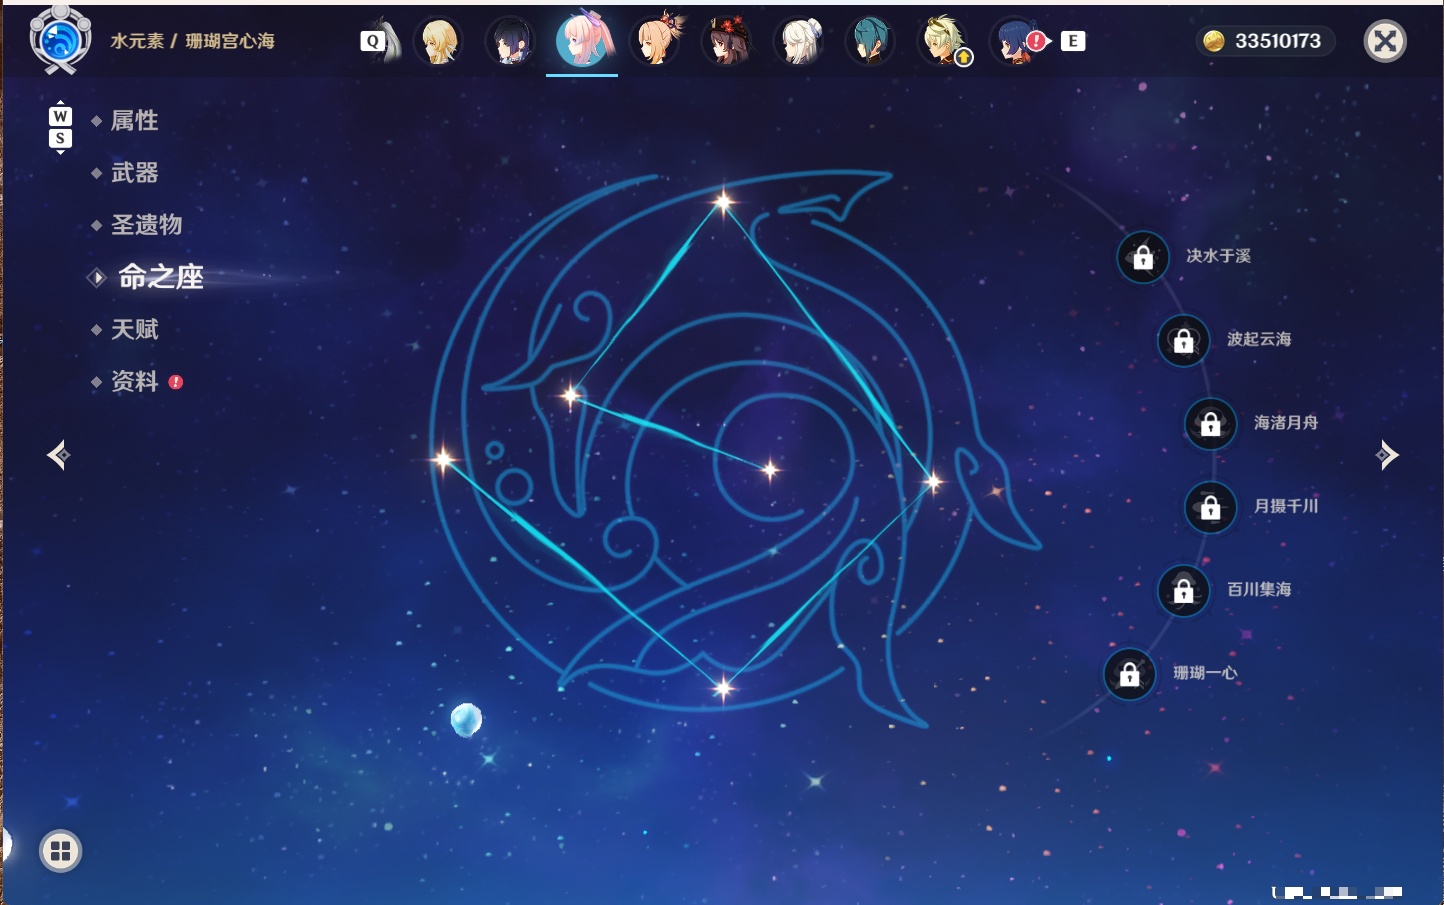
Task: Open the 武器 weapon menu
Action: 134,173
